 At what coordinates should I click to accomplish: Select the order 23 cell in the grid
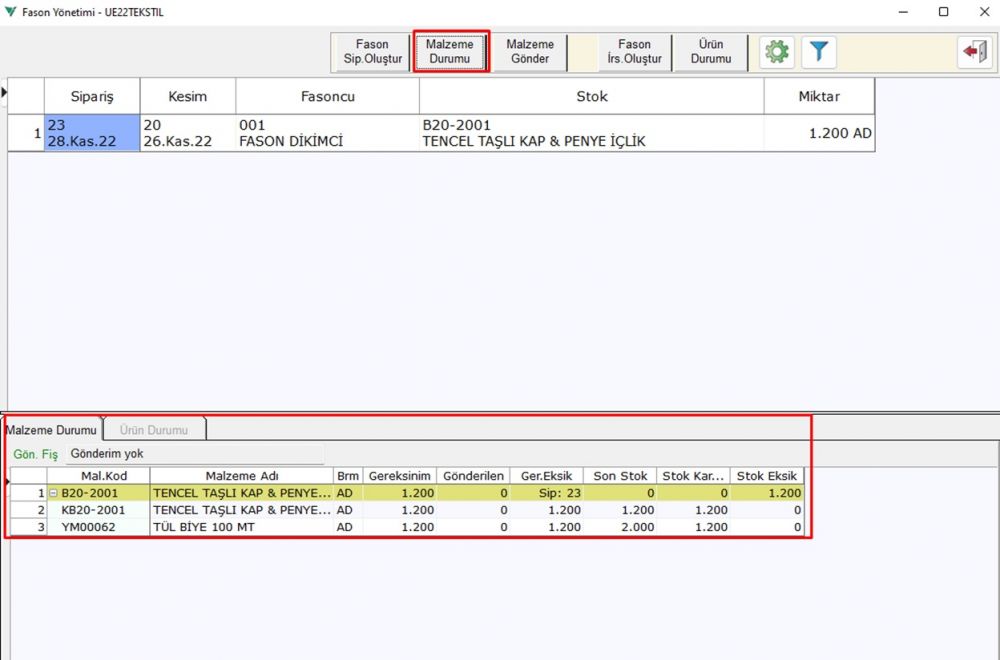92,133
